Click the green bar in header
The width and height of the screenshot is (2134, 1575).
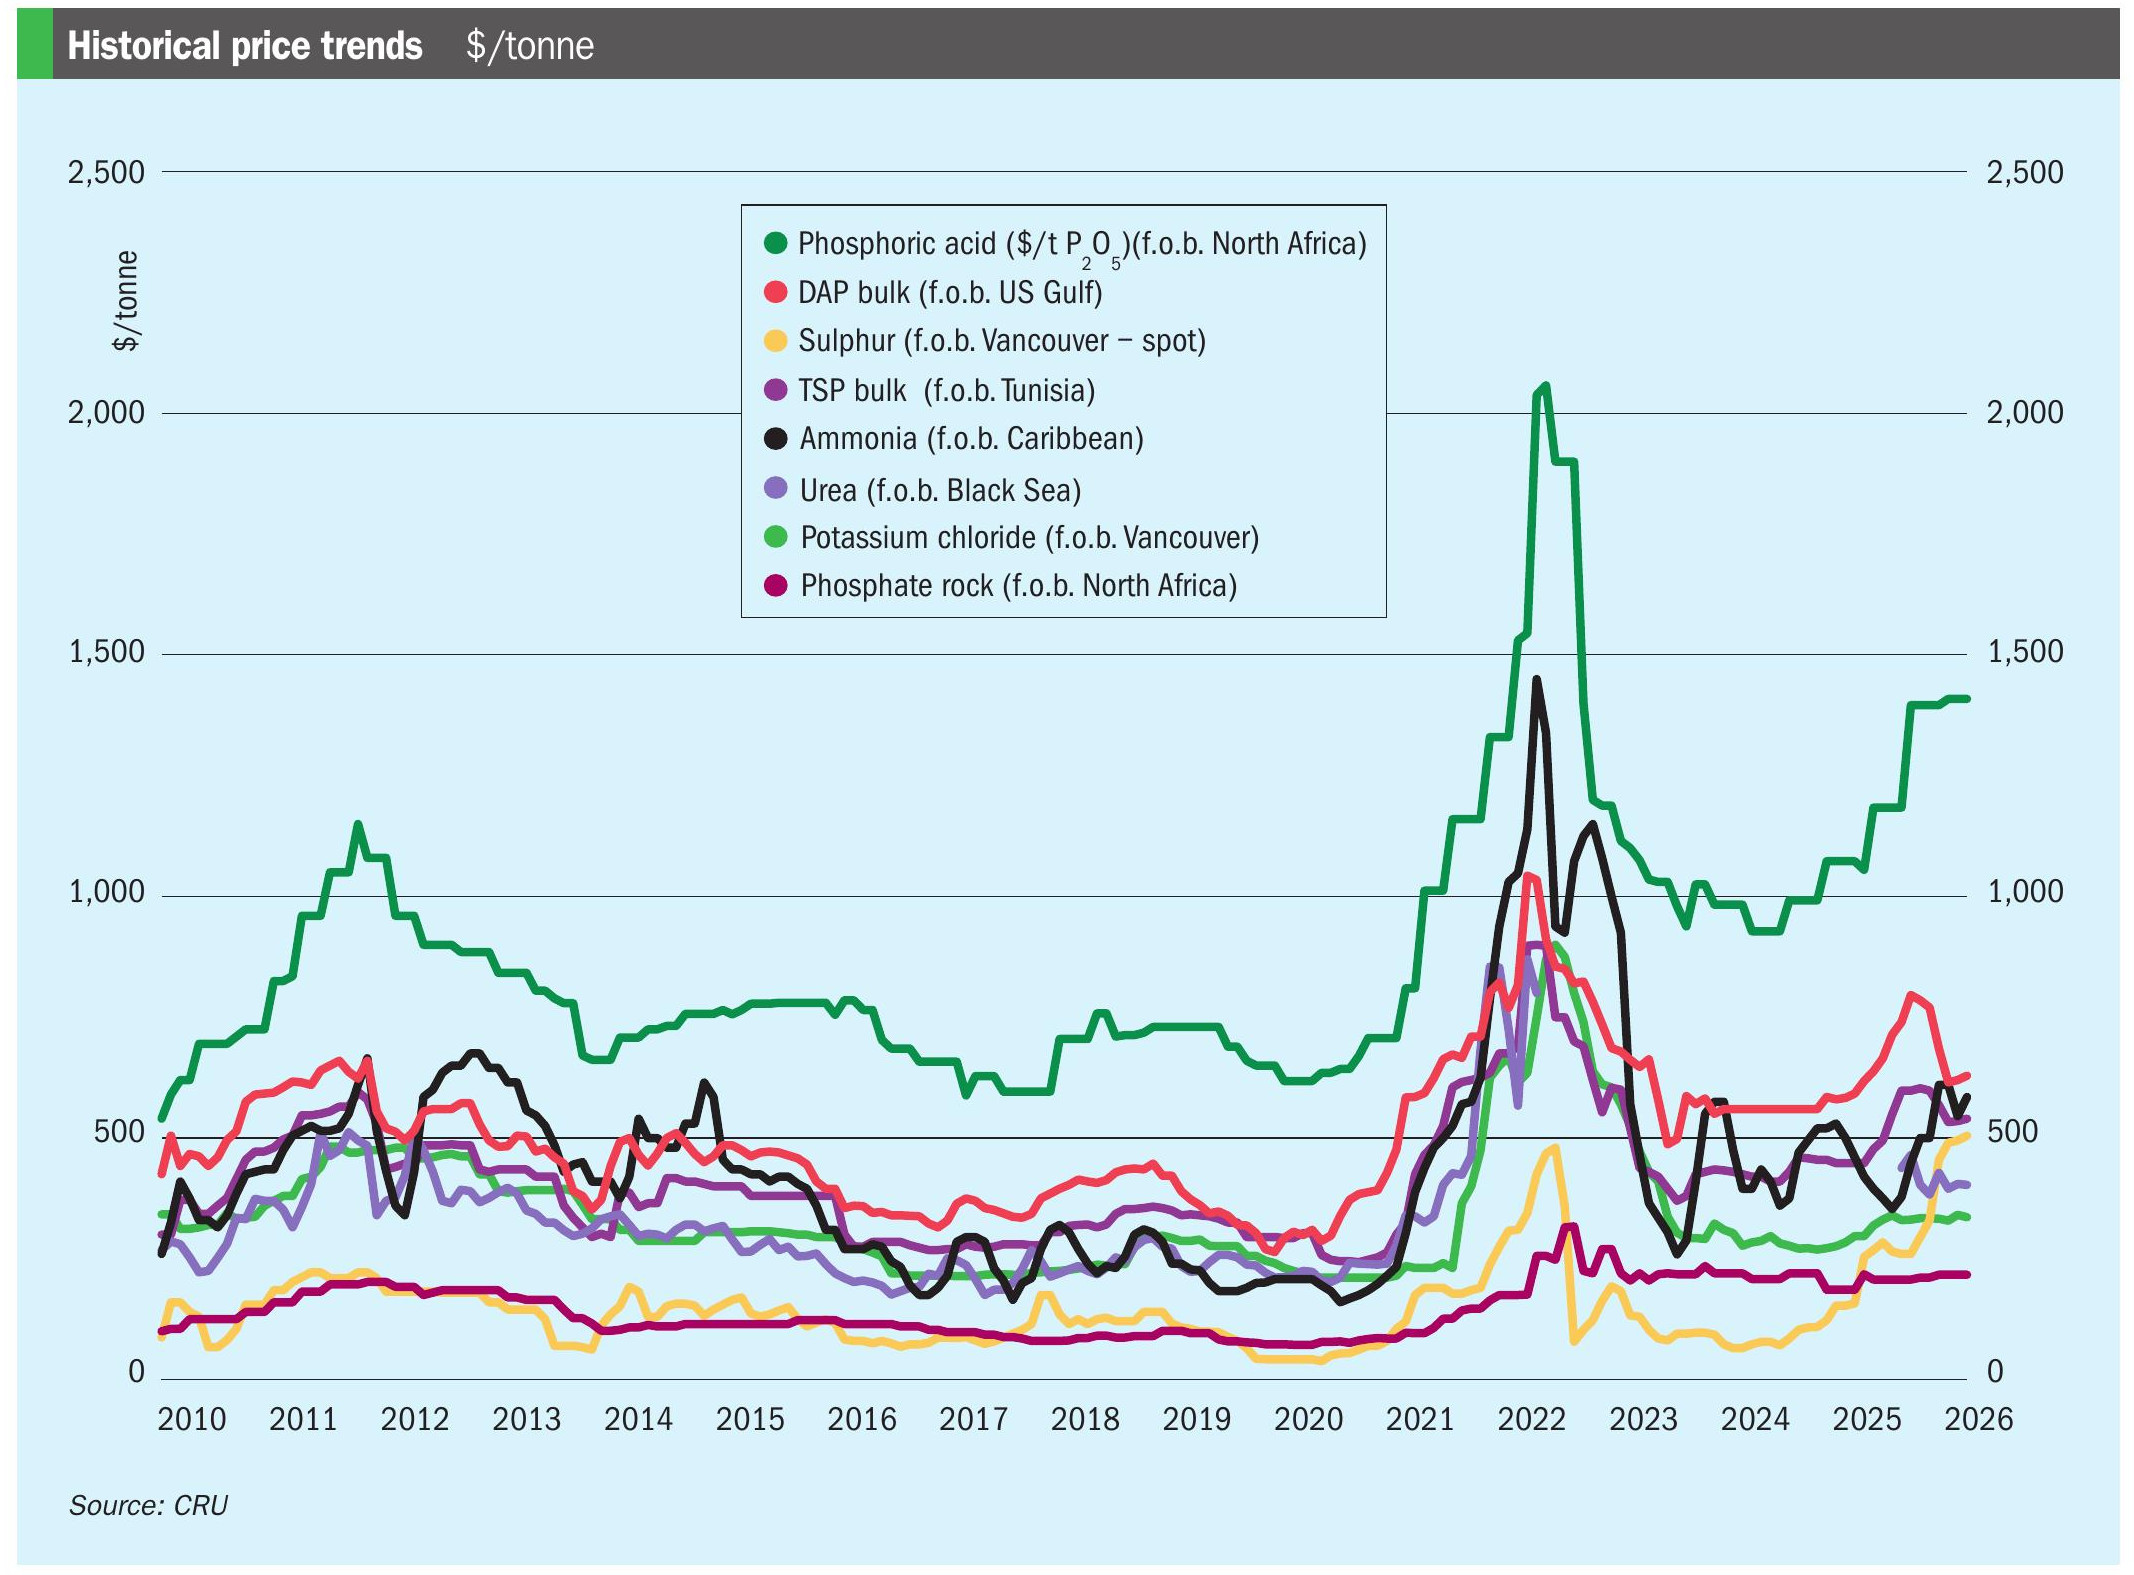pos(34,45)
